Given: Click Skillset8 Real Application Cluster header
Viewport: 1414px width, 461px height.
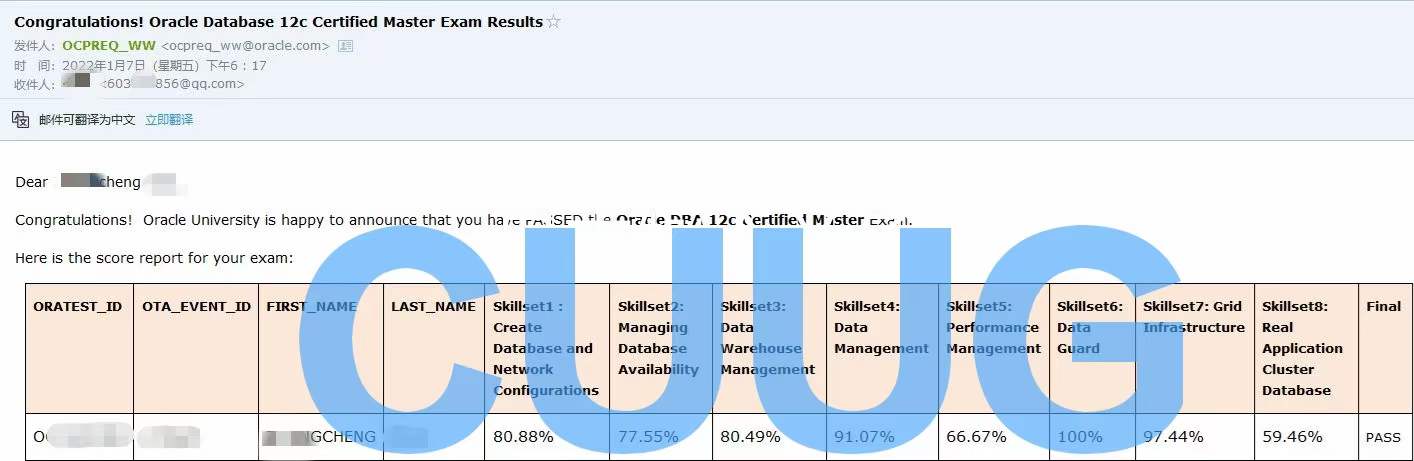Looking at the screenshot, I should coord(1306,348).
